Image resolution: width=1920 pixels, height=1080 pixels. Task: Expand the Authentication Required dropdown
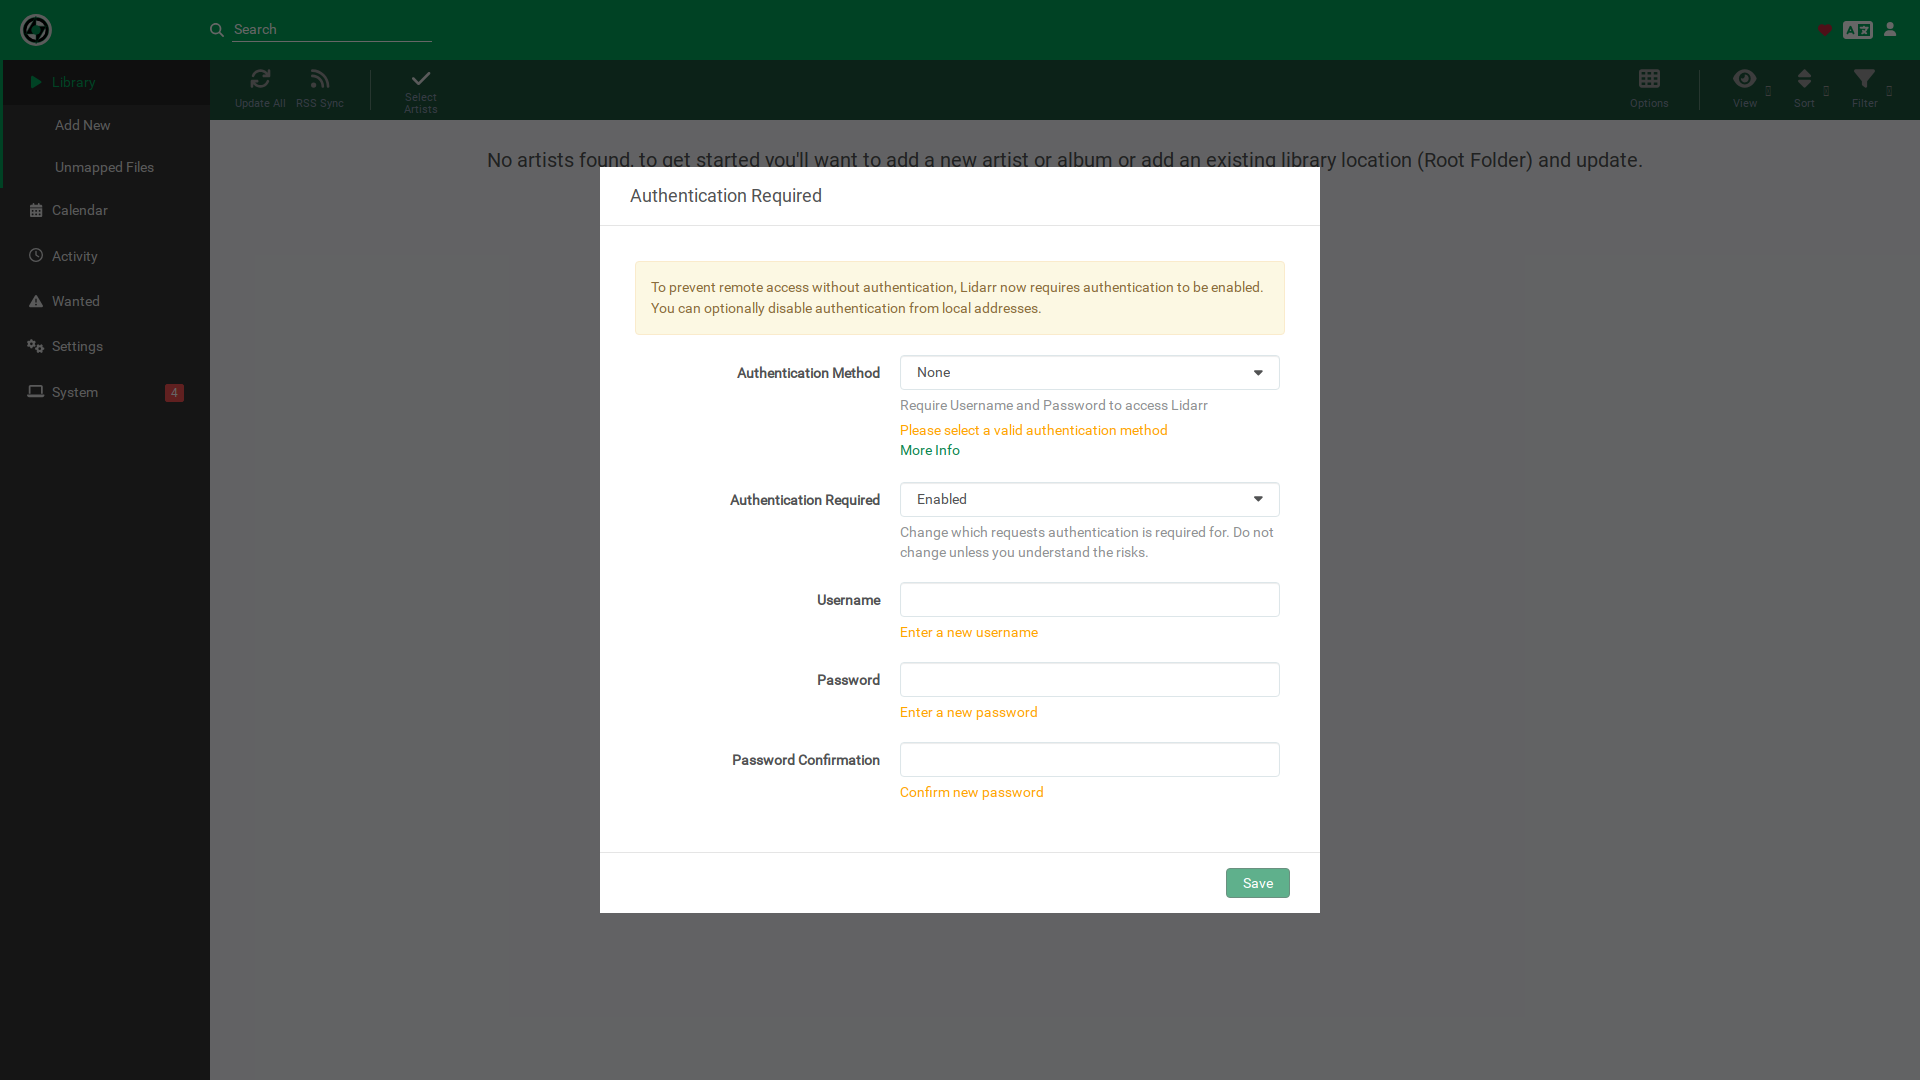[1089, 500]
